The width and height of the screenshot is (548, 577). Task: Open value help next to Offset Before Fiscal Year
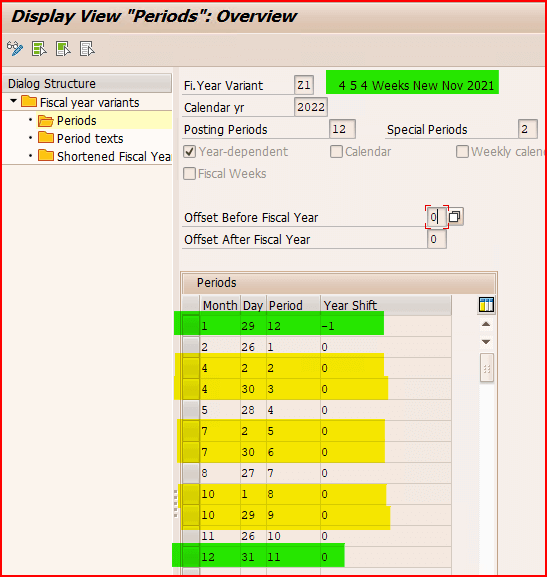tap(455, 217)
